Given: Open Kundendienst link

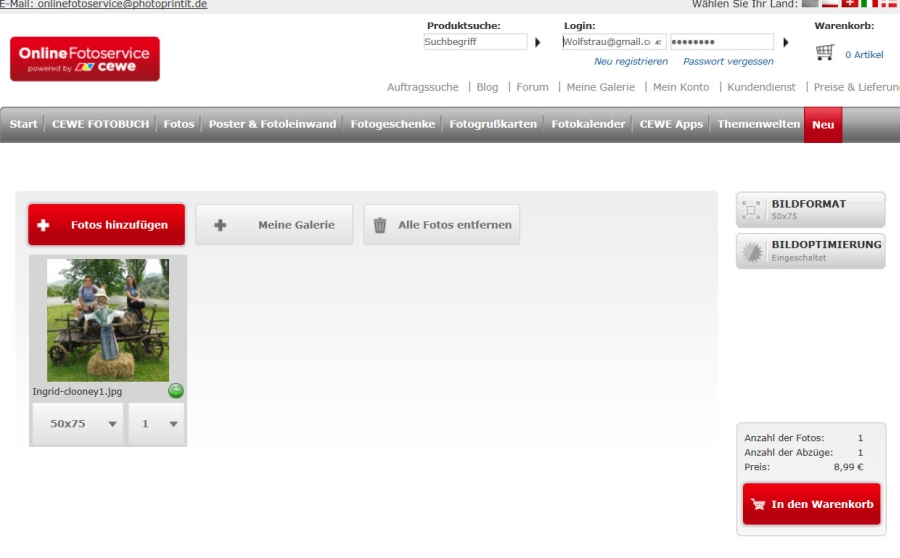Looking at the screenshot, I should coord(761,87).
